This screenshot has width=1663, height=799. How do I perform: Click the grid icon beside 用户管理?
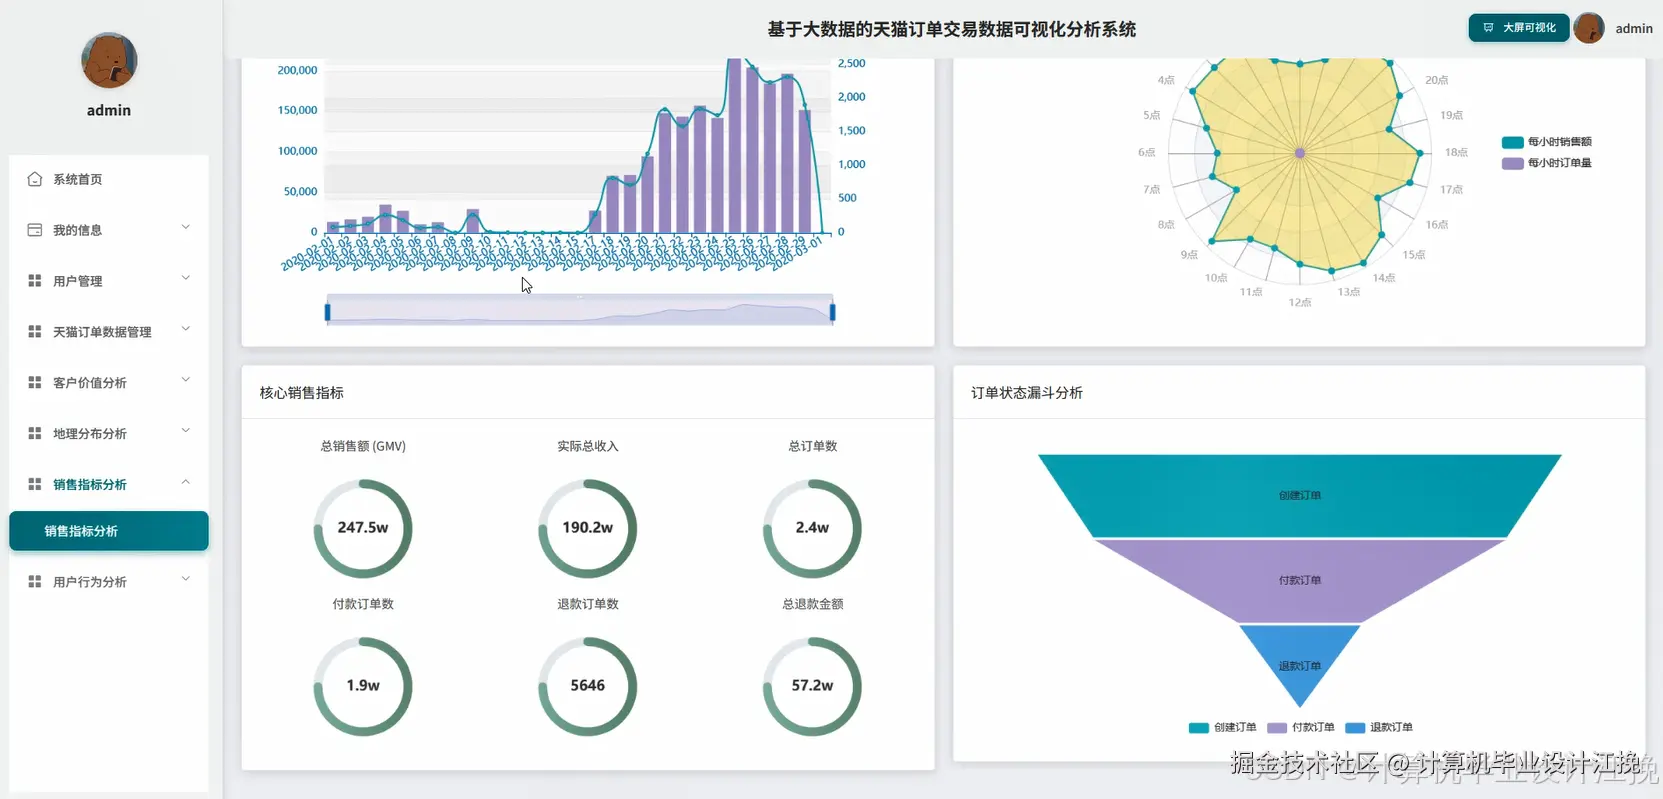(35, 281)
